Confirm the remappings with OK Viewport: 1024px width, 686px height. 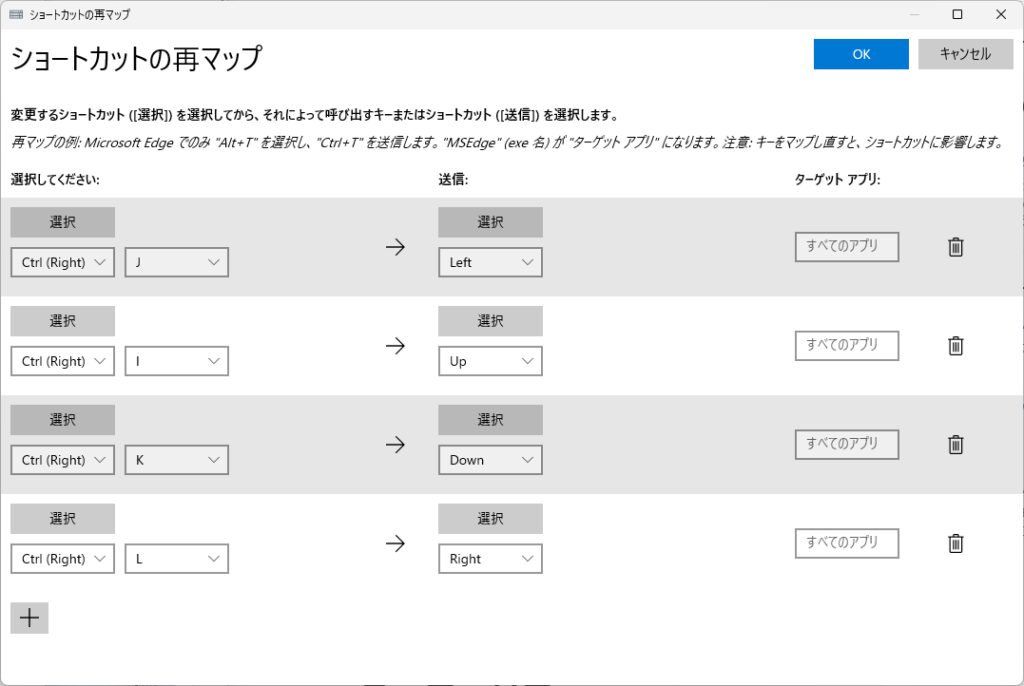(861, 54)
